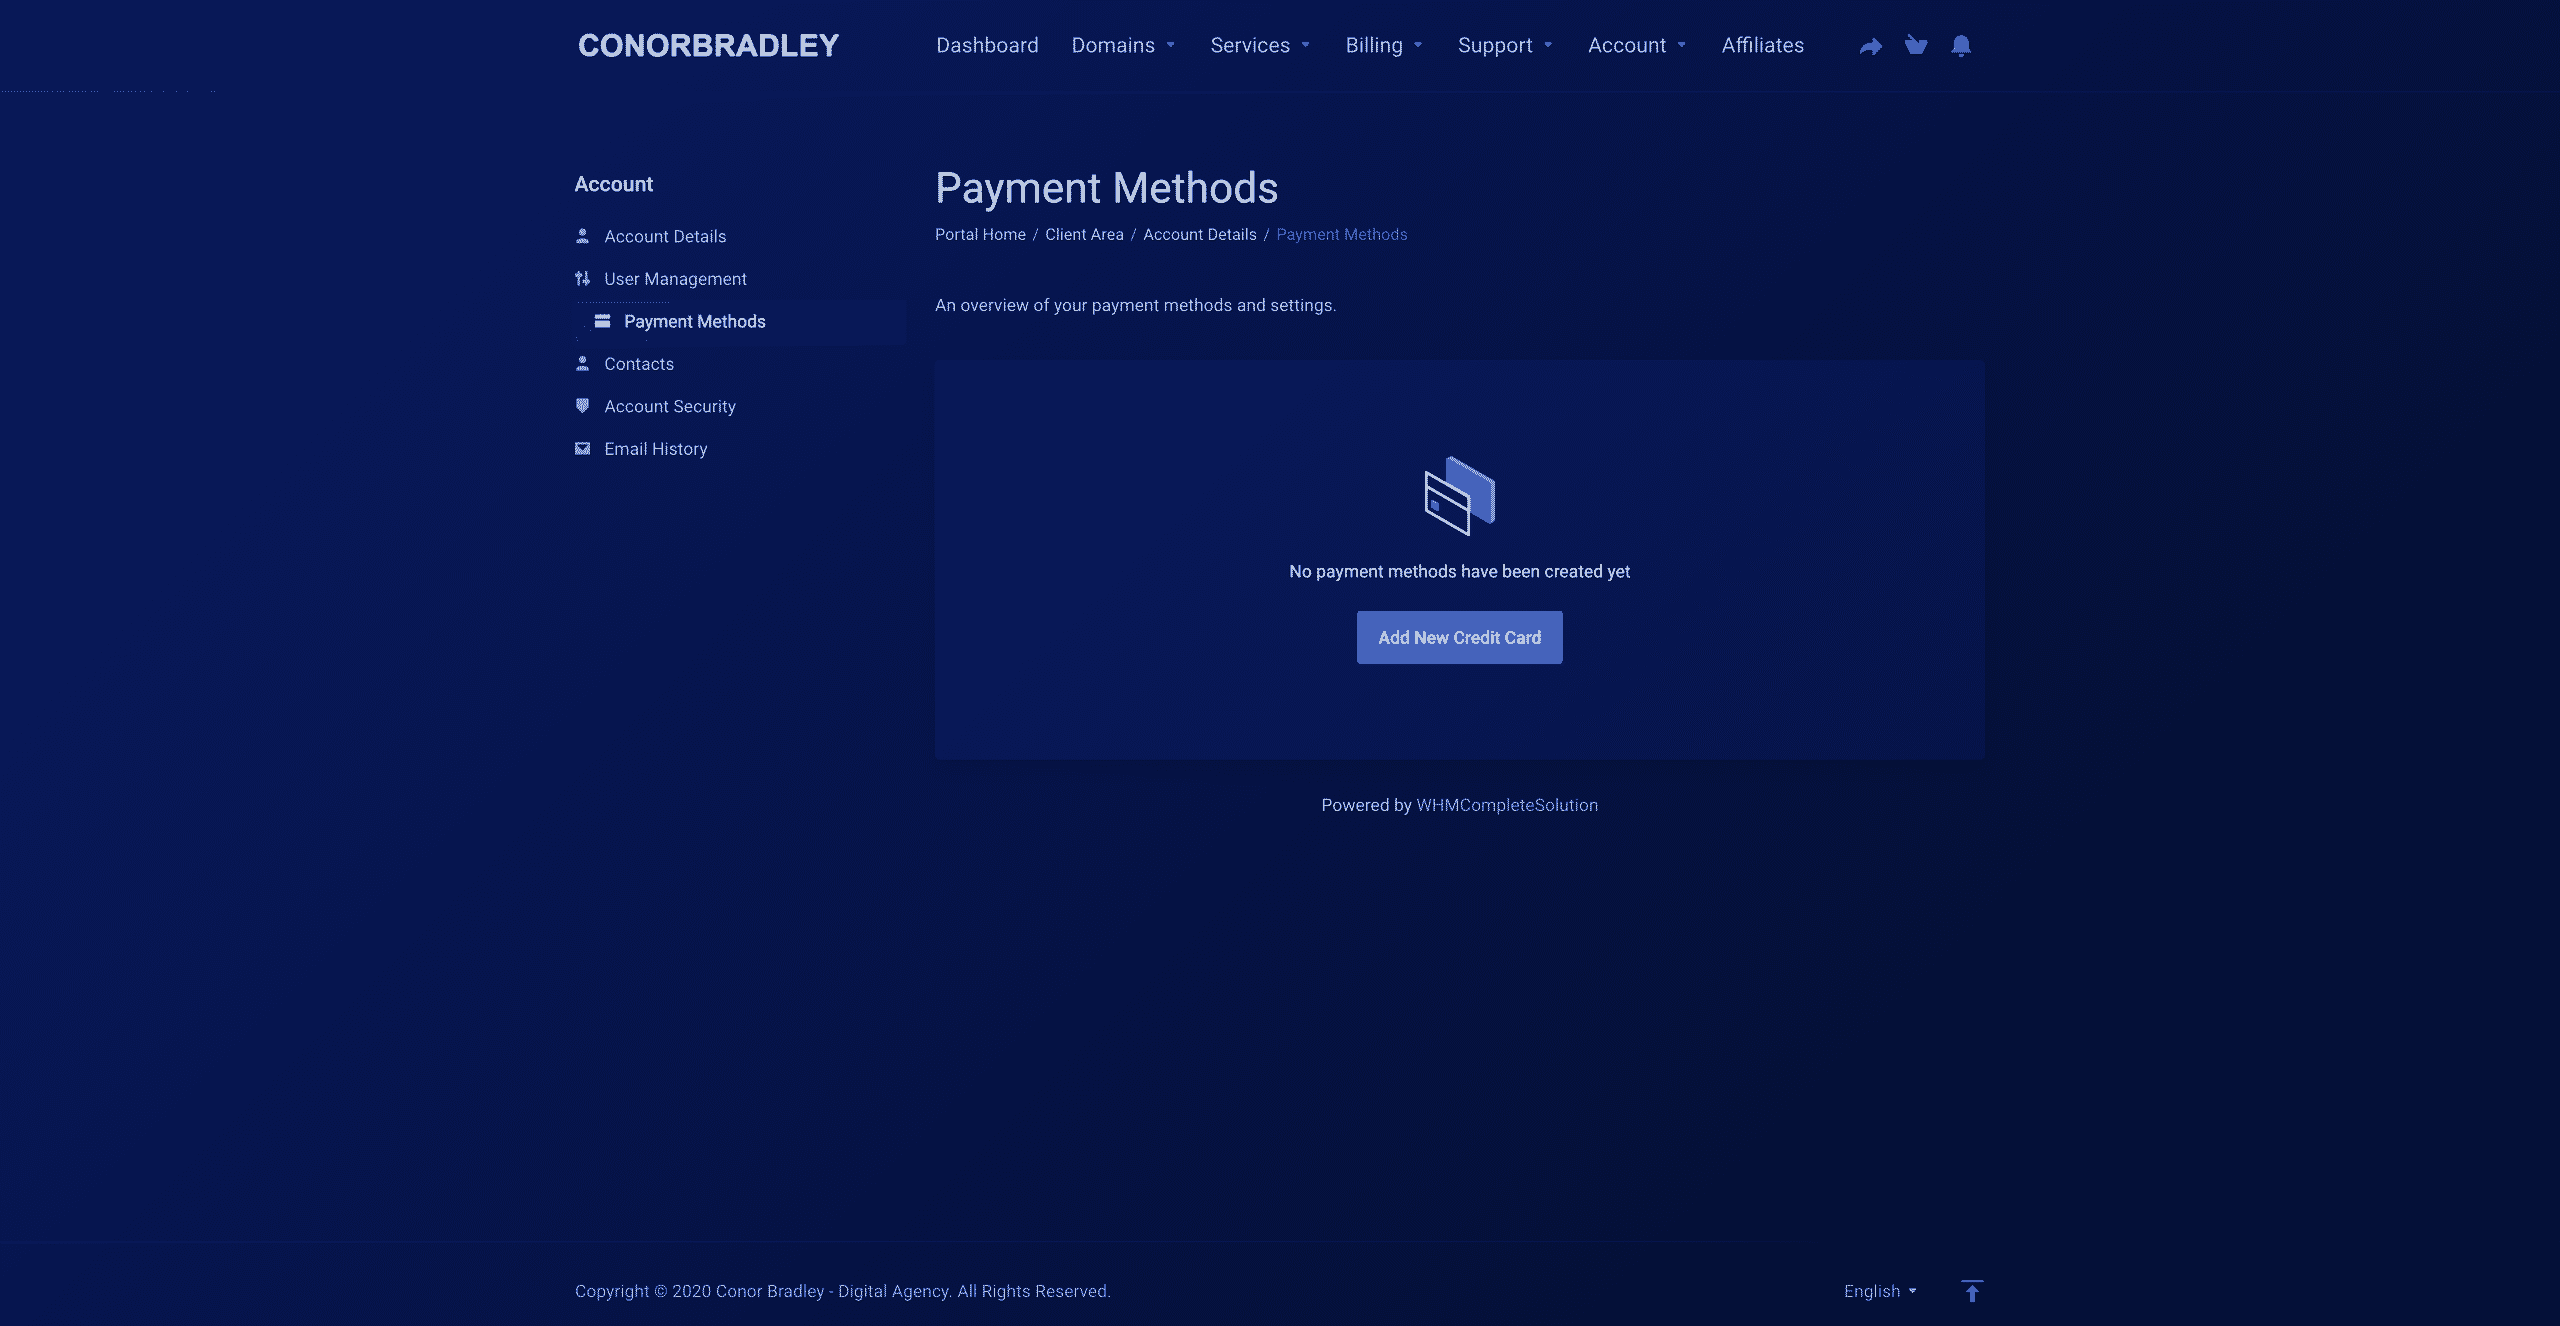Image resolution: width=2560 pixels, height=1326 pixels.
Task: Open the English language selector
Action: 1880,1291
